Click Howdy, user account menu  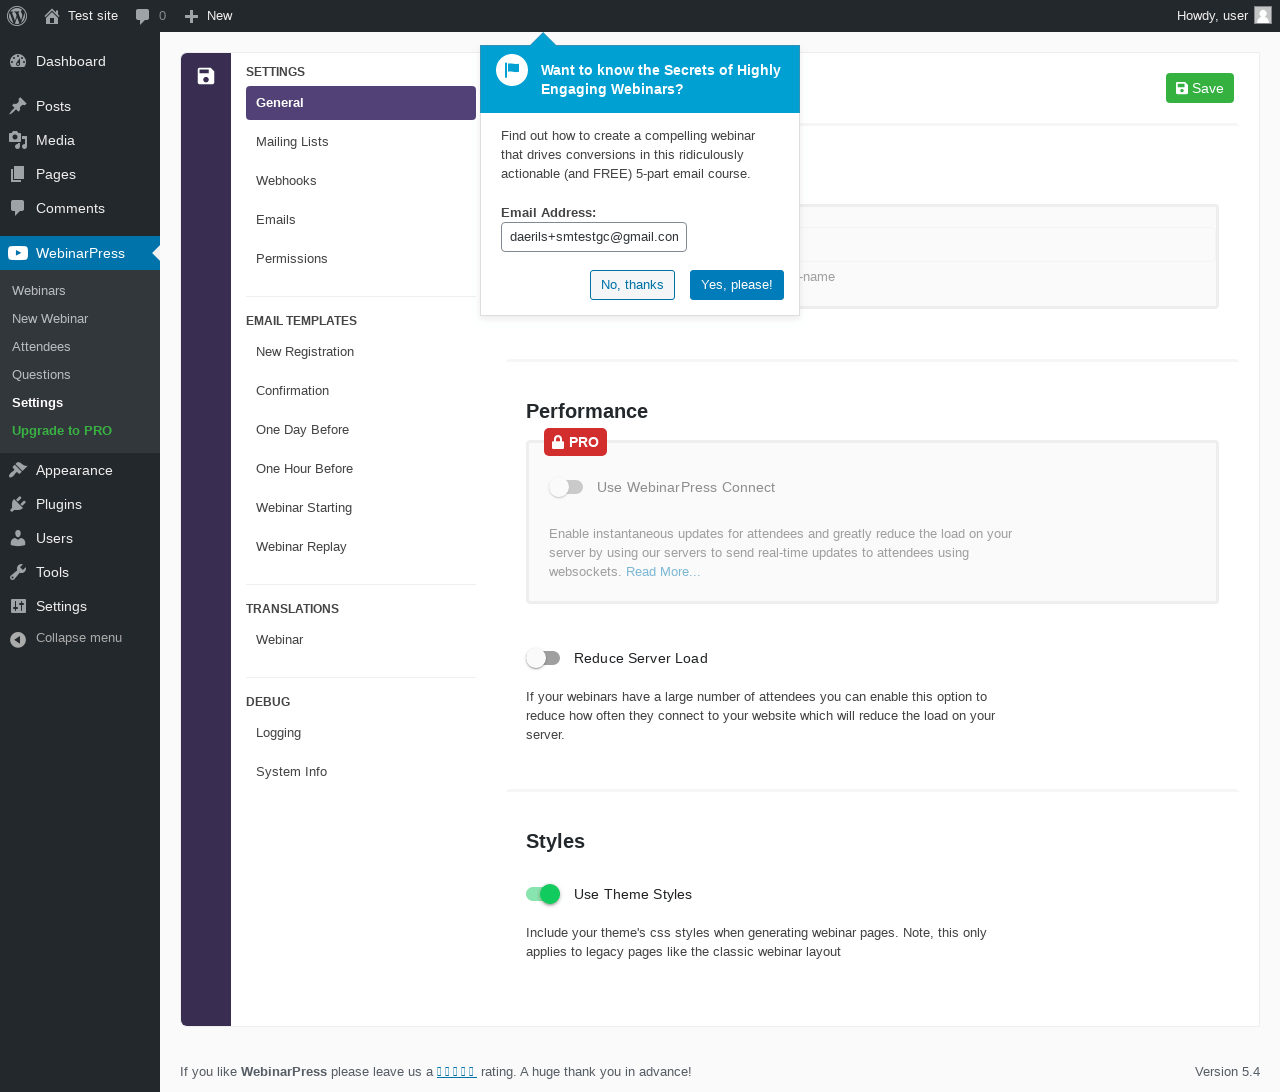click(1224, 16)
